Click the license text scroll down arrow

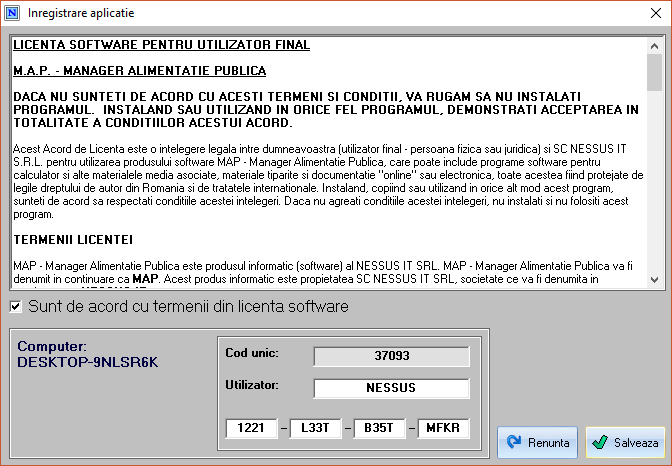pos(654,280)
